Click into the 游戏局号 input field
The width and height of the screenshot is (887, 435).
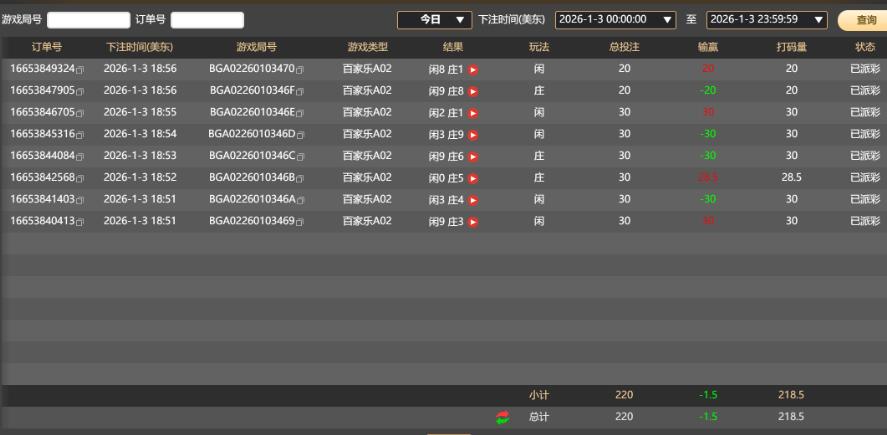click(89, 20)
